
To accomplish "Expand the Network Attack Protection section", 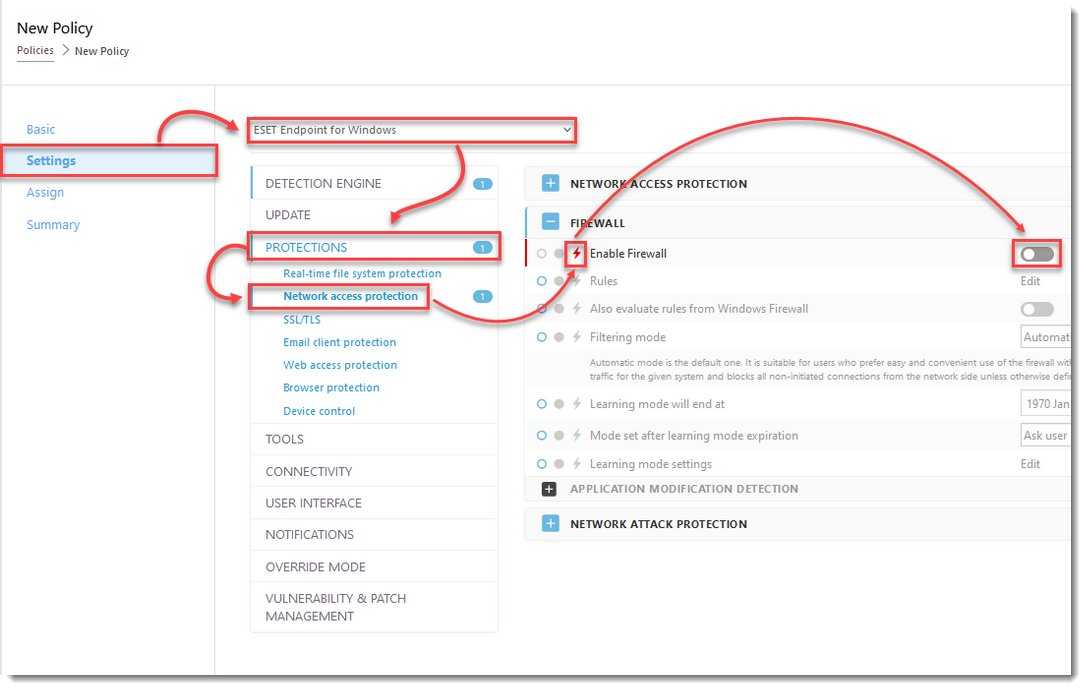I will tap(550, 524).
